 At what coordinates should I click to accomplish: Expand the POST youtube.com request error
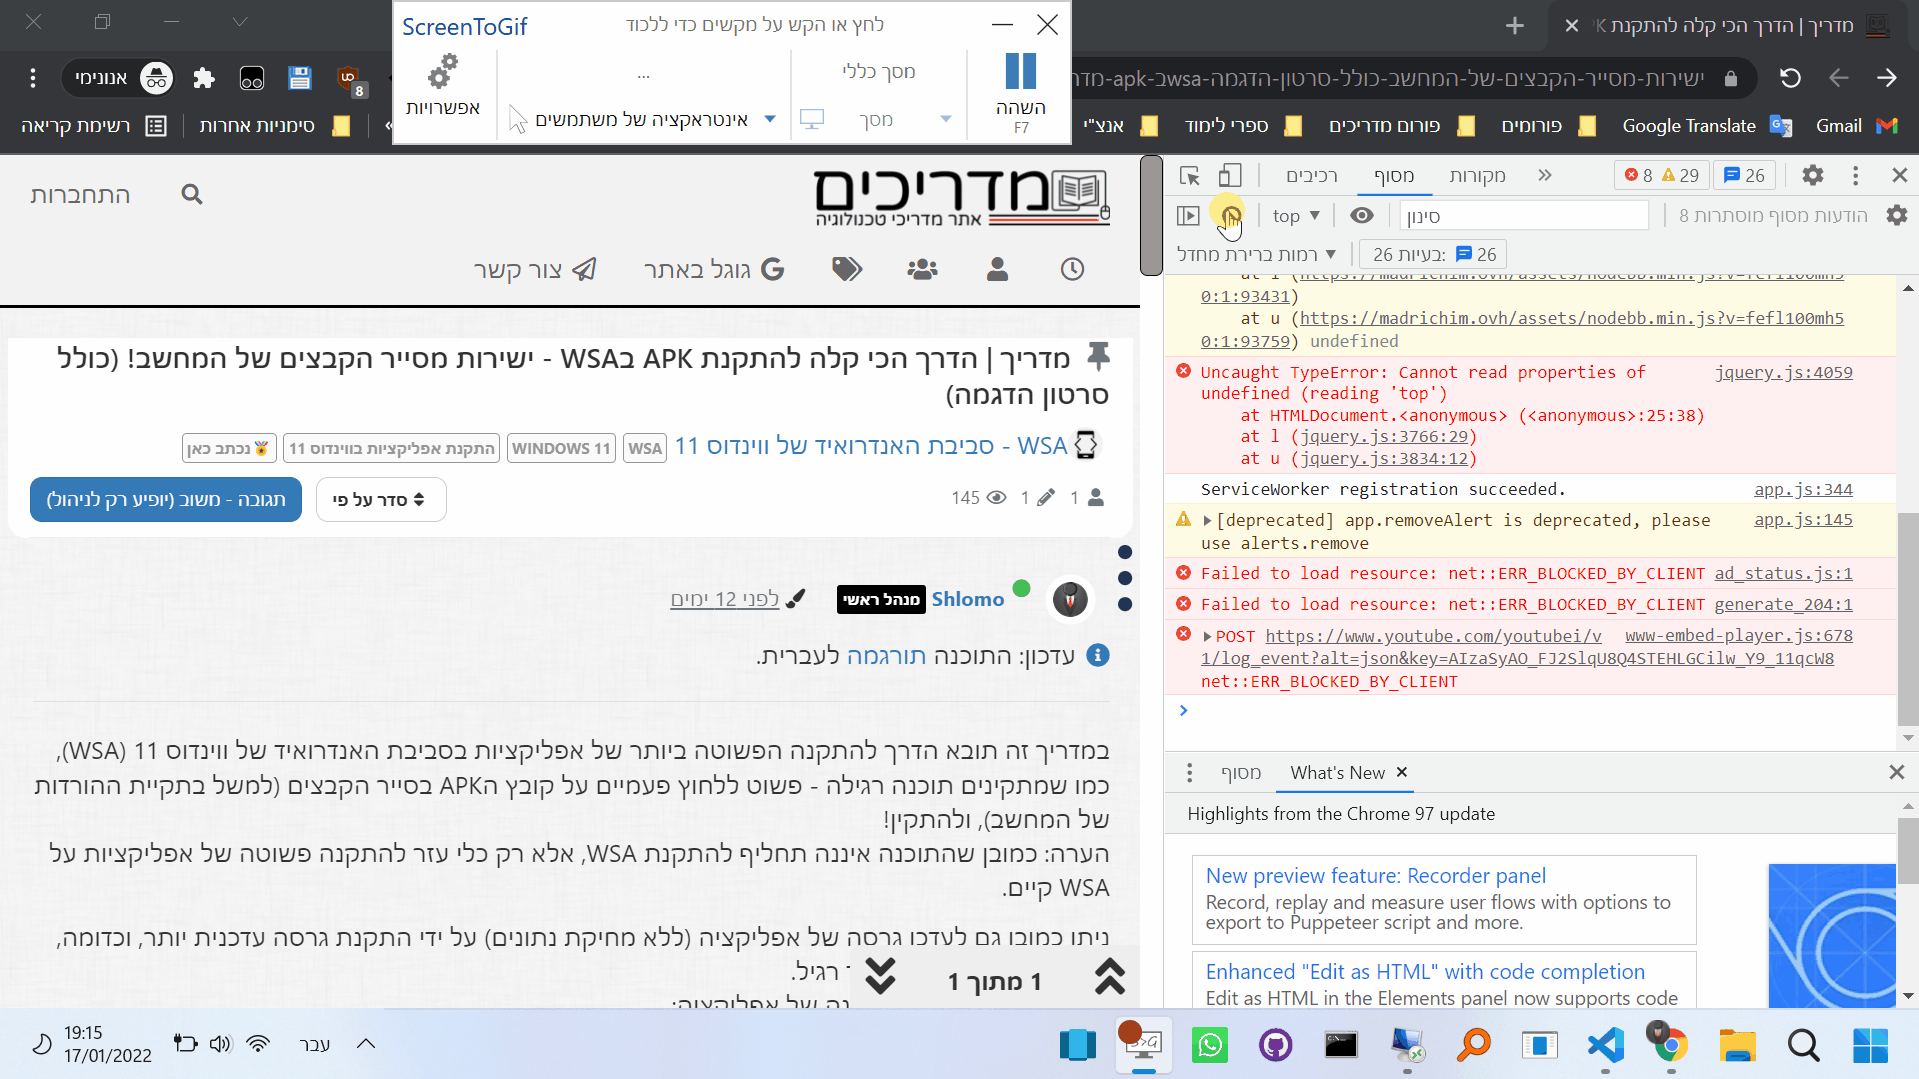1207,636
